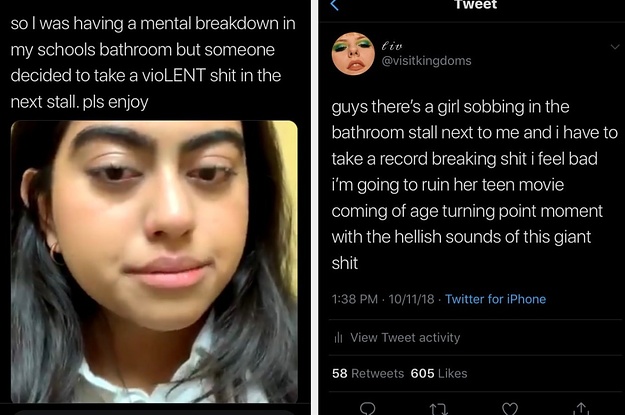
Task: Open the tweet options chevron
Action: pos(615,47)
